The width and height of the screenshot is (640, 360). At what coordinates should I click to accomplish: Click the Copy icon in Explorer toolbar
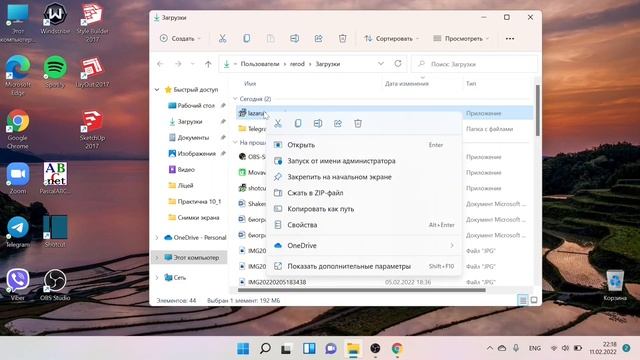pos(247,38)
